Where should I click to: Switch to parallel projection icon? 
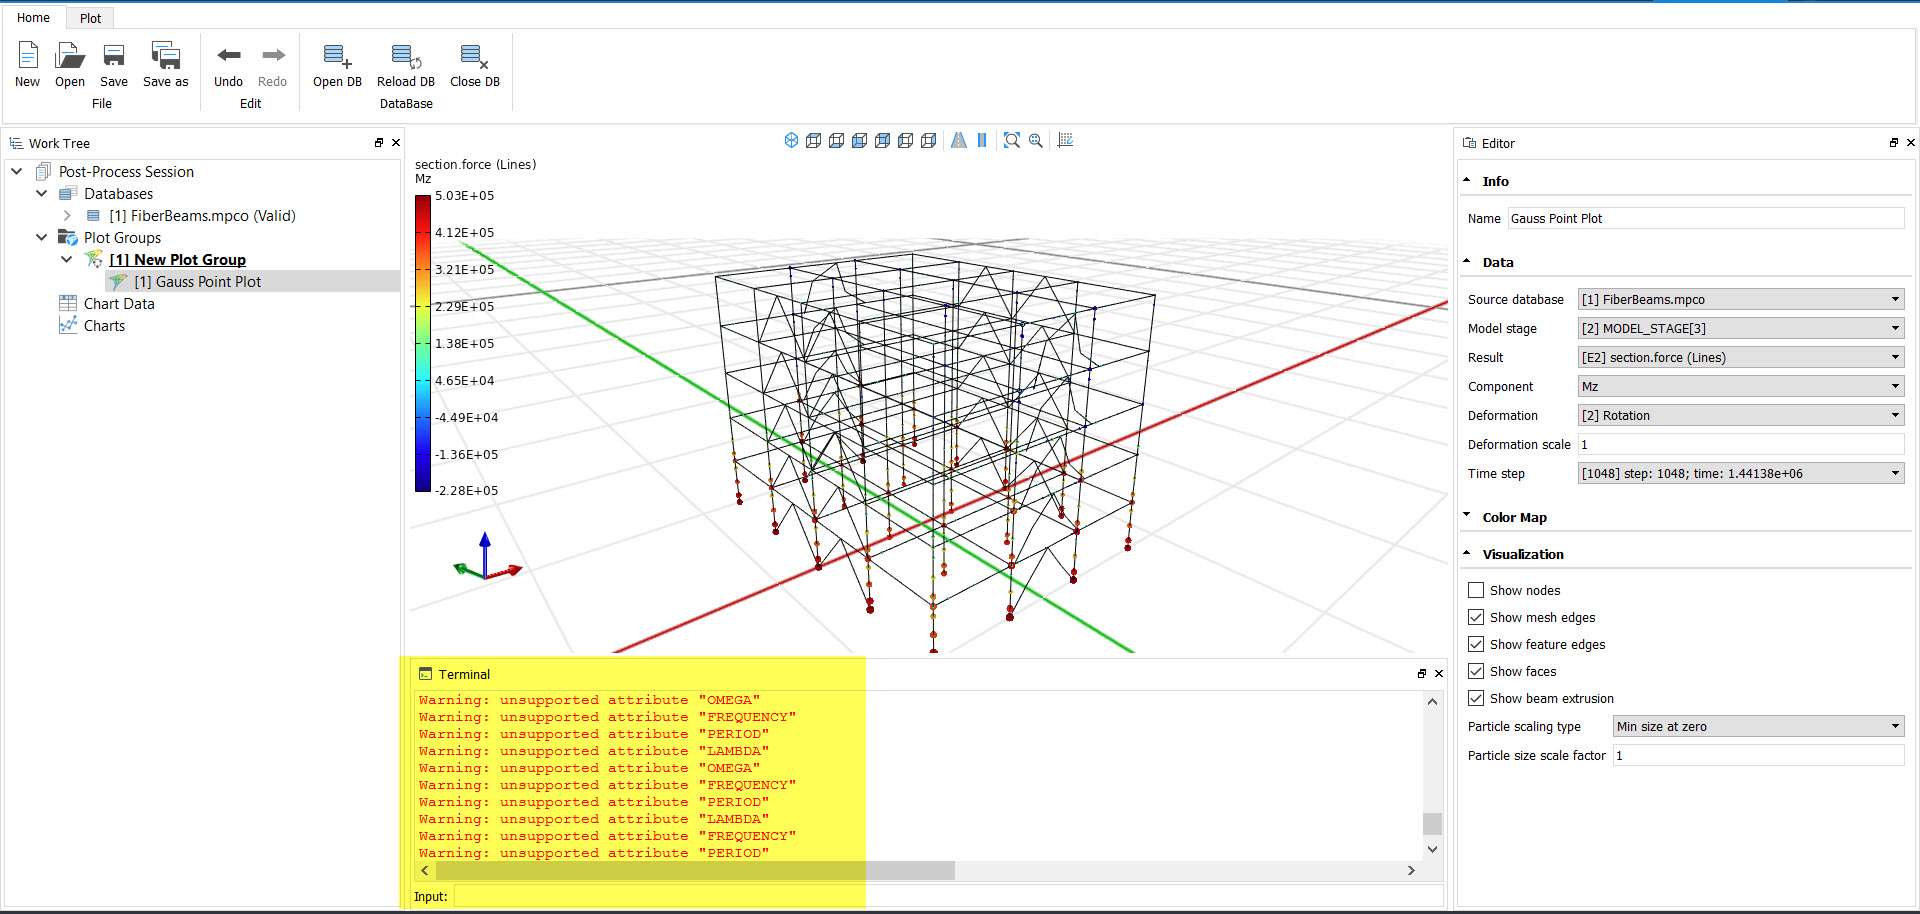pos(982,140)
